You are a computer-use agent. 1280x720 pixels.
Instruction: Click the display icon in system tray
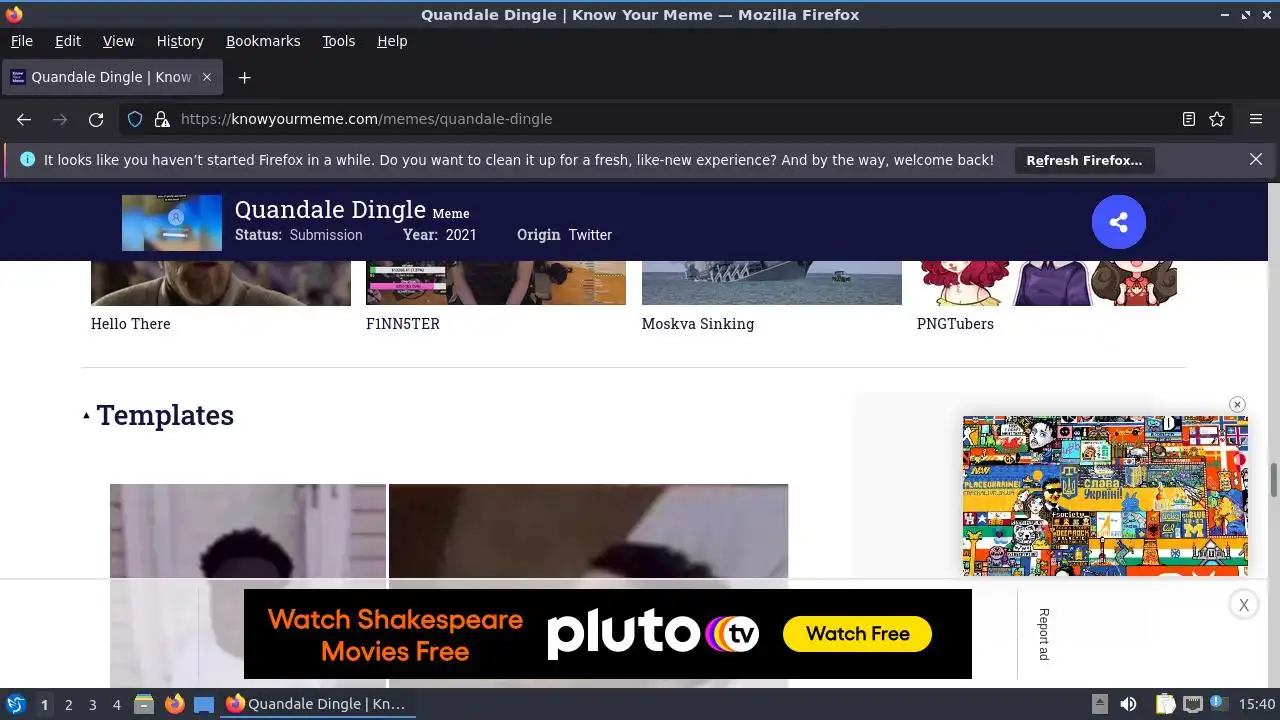pyautogui.click(x=1192, y=704)
